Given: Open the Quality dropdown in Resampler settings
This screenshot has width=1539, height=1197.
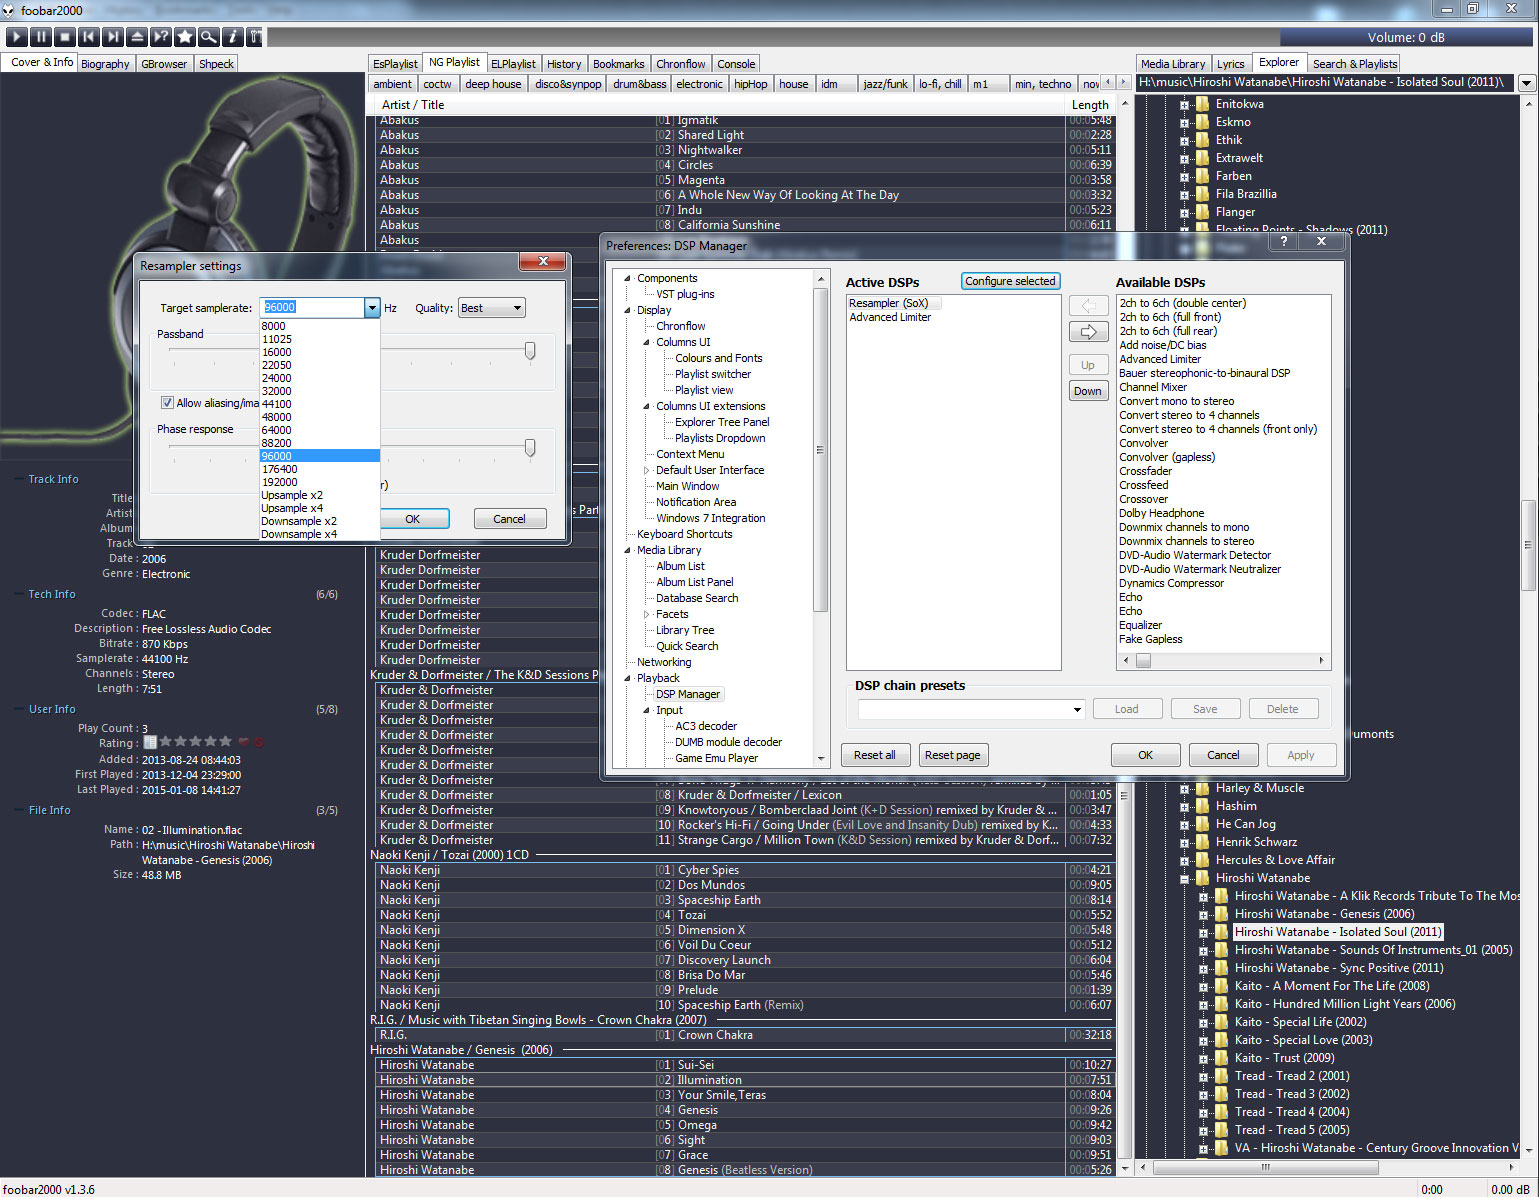Looking at the screenshot, I should point(491,308).
